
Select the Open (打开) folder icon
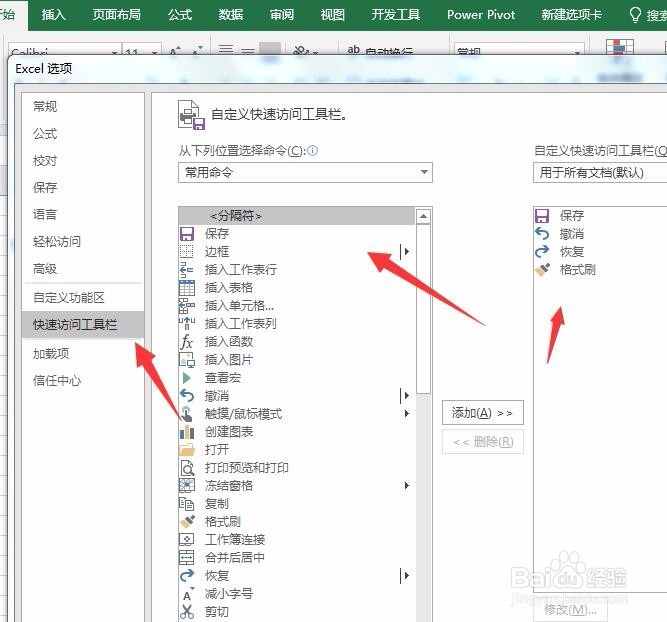187,450
